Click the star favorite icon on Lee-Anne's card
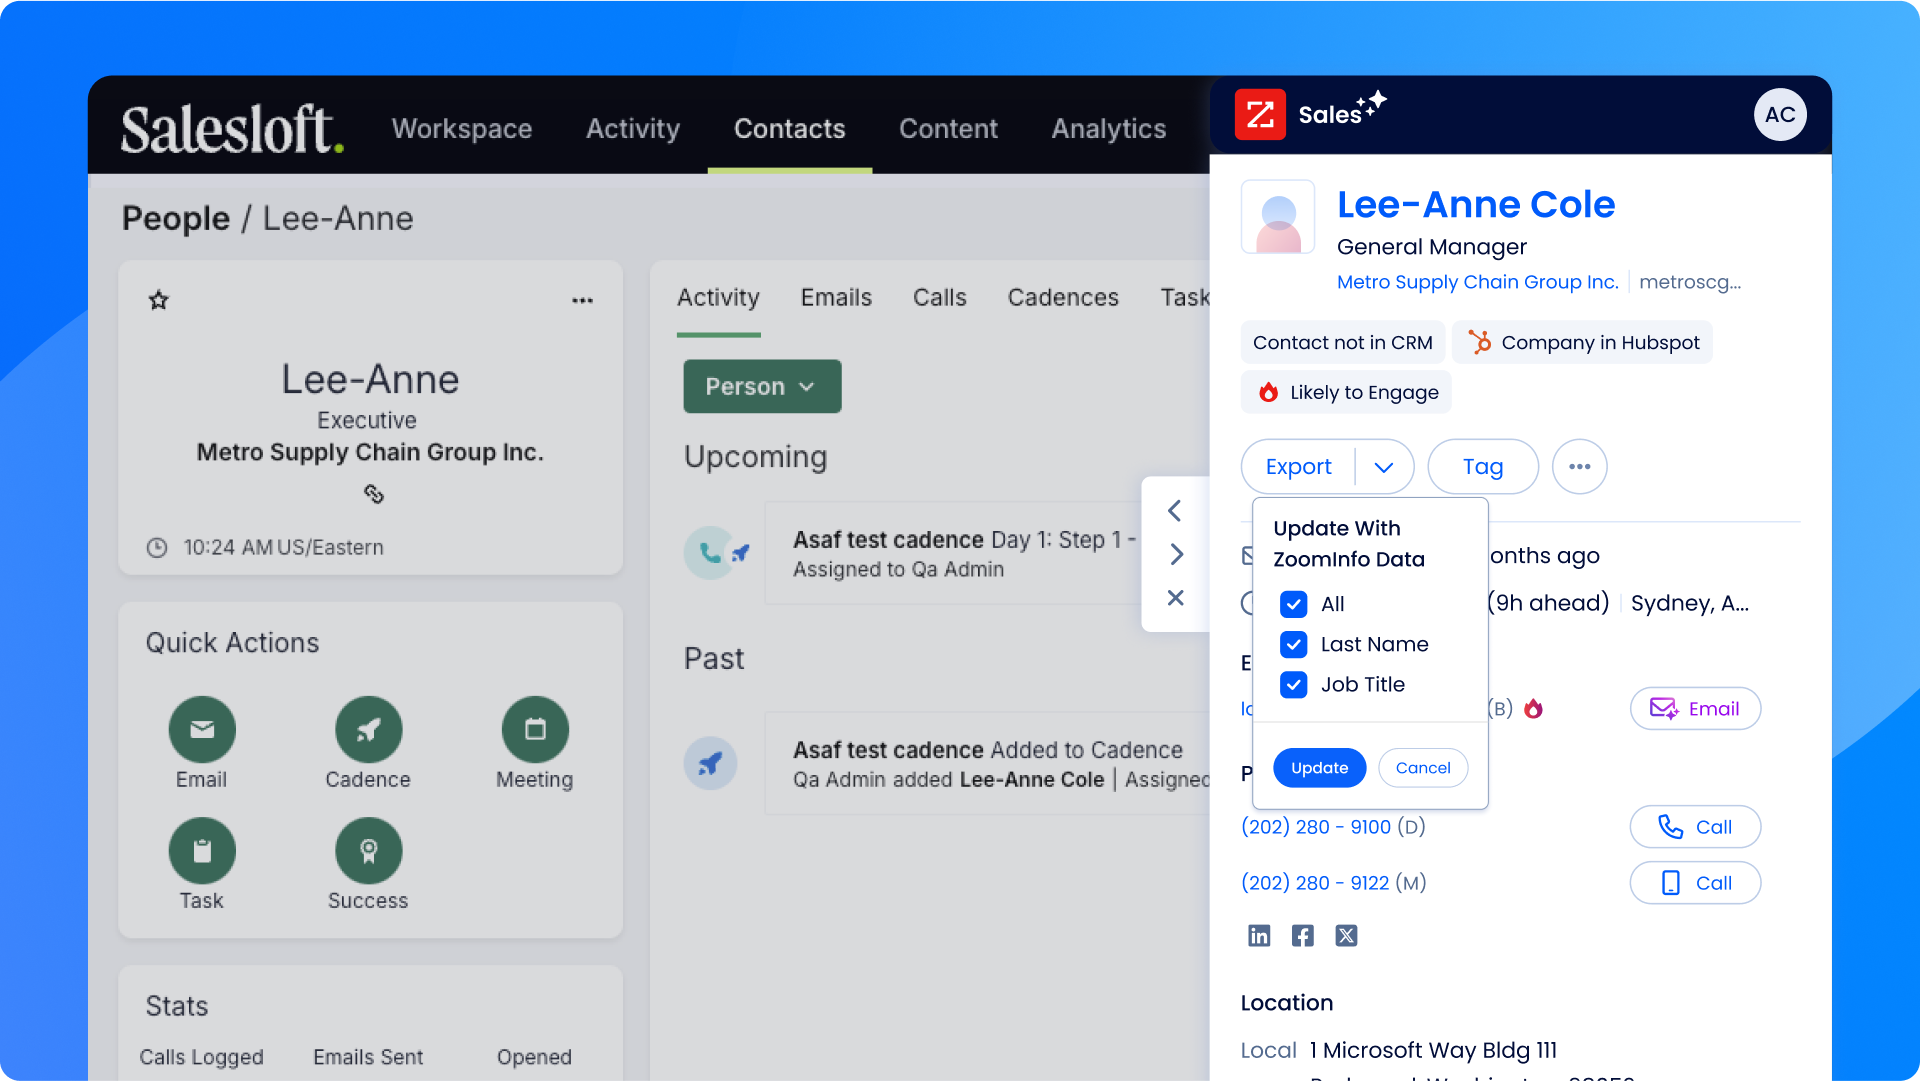Viewport: 1920px width, 1081px height. click(158, 300)
